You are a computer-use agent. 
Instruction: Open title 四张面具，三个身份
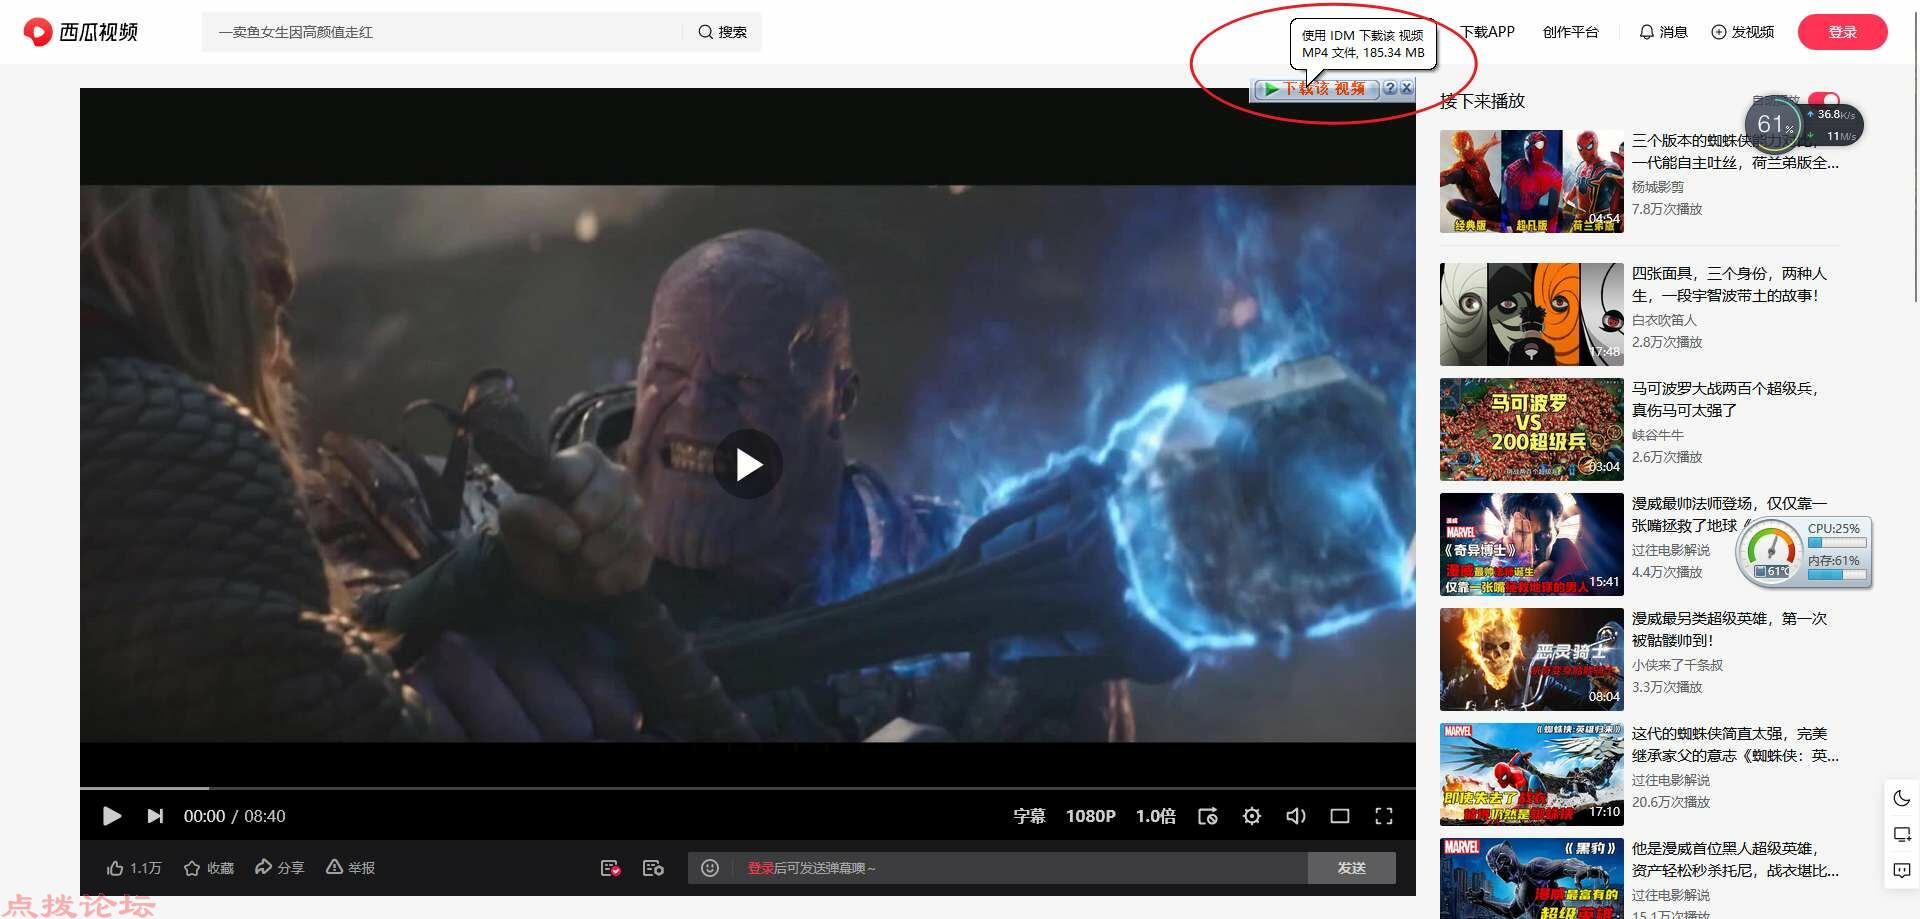(x=1729, y=284)
